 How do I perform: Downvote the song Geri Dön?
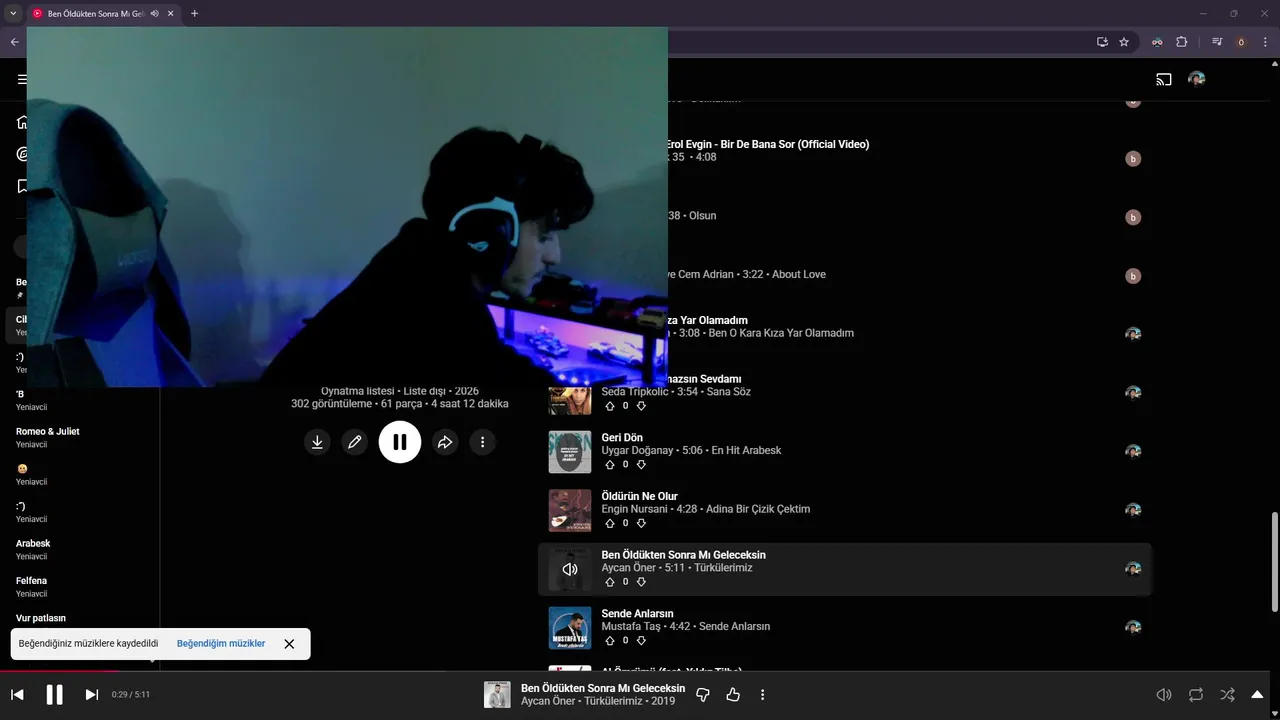[x=641, y=464]
